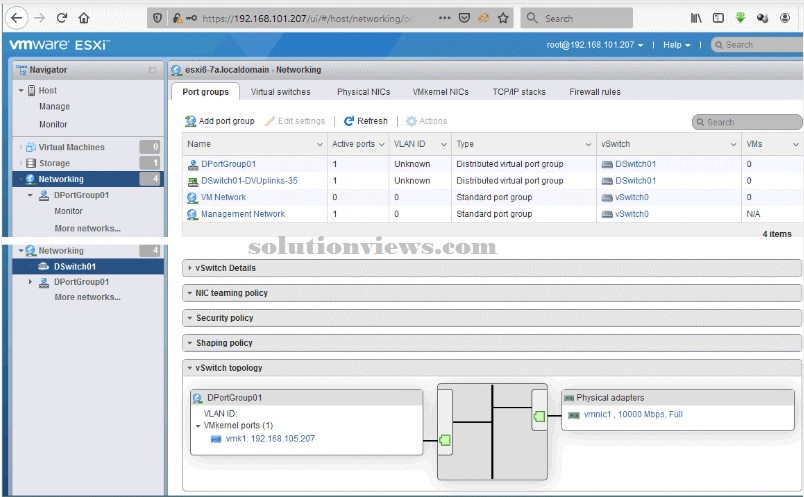Open the vmk1: 192.168.105.207 link

point(270,439)
